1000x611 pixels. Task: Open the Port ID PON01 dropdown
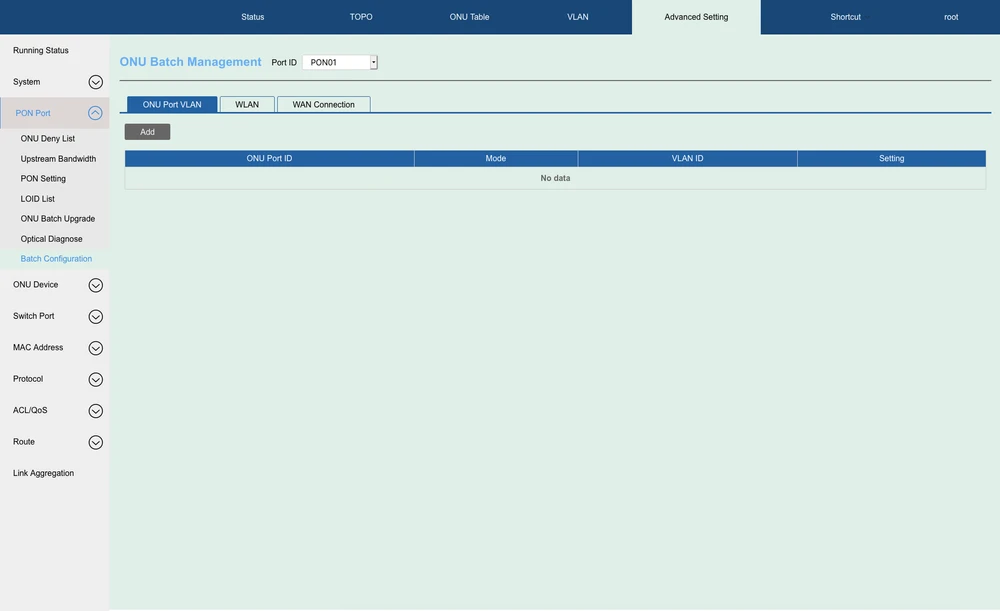(340, 62)
